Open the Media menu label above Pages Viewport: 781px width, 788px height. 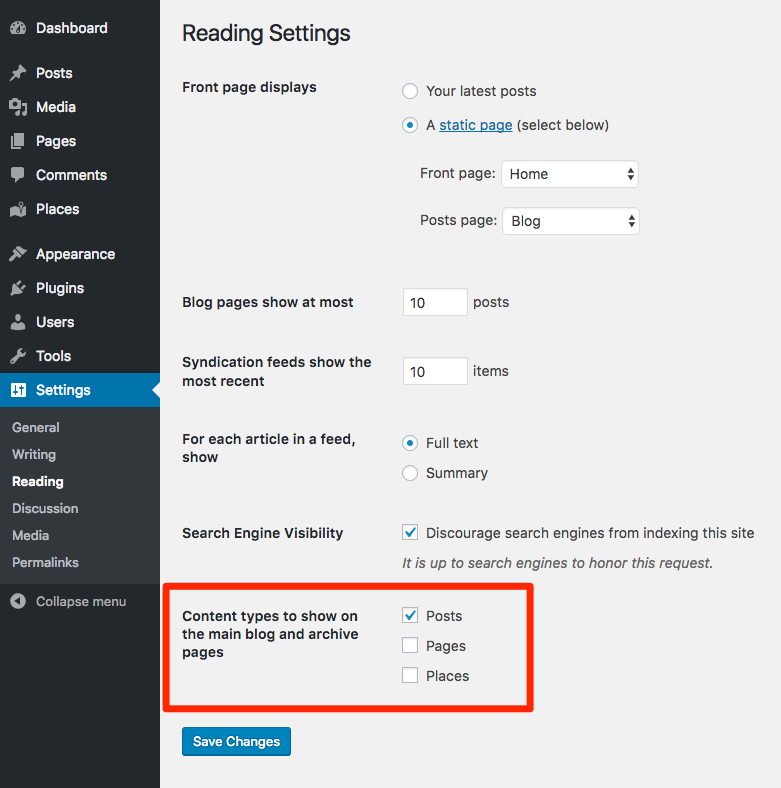(x=56, y=107)
